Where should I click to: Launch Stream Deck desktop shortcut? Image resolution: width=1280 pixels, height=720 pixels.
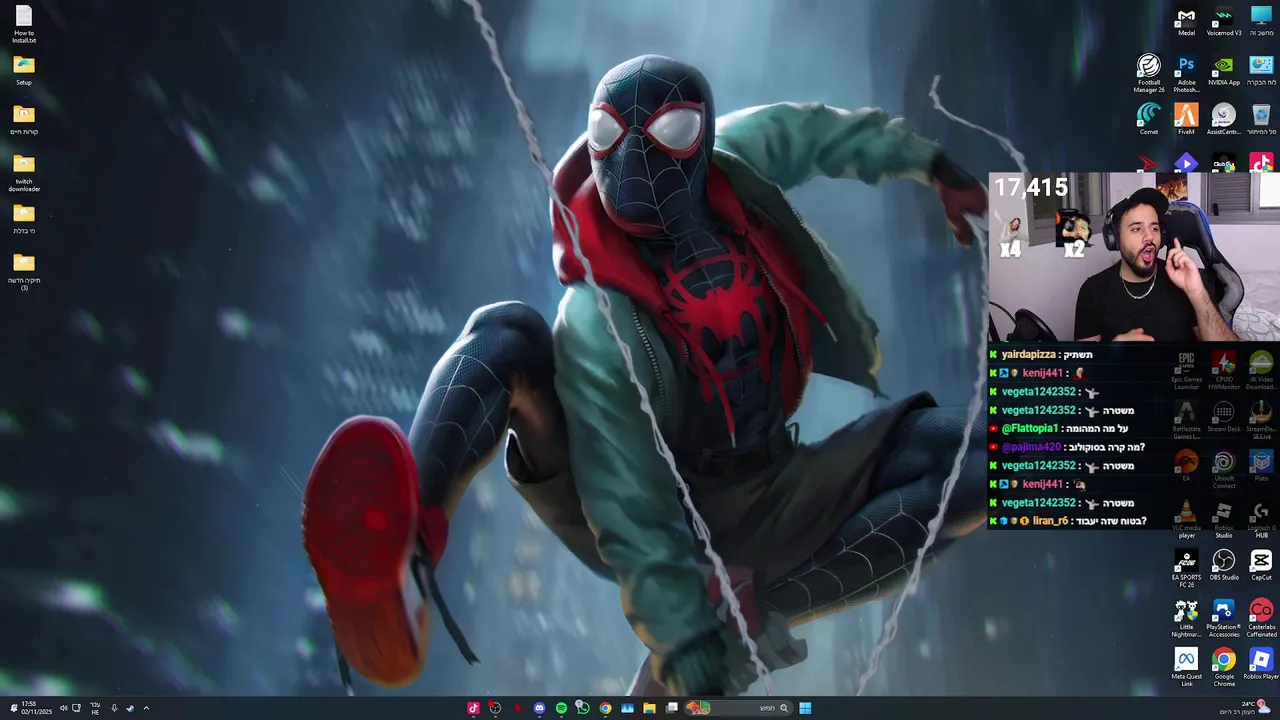[1224, 418]
